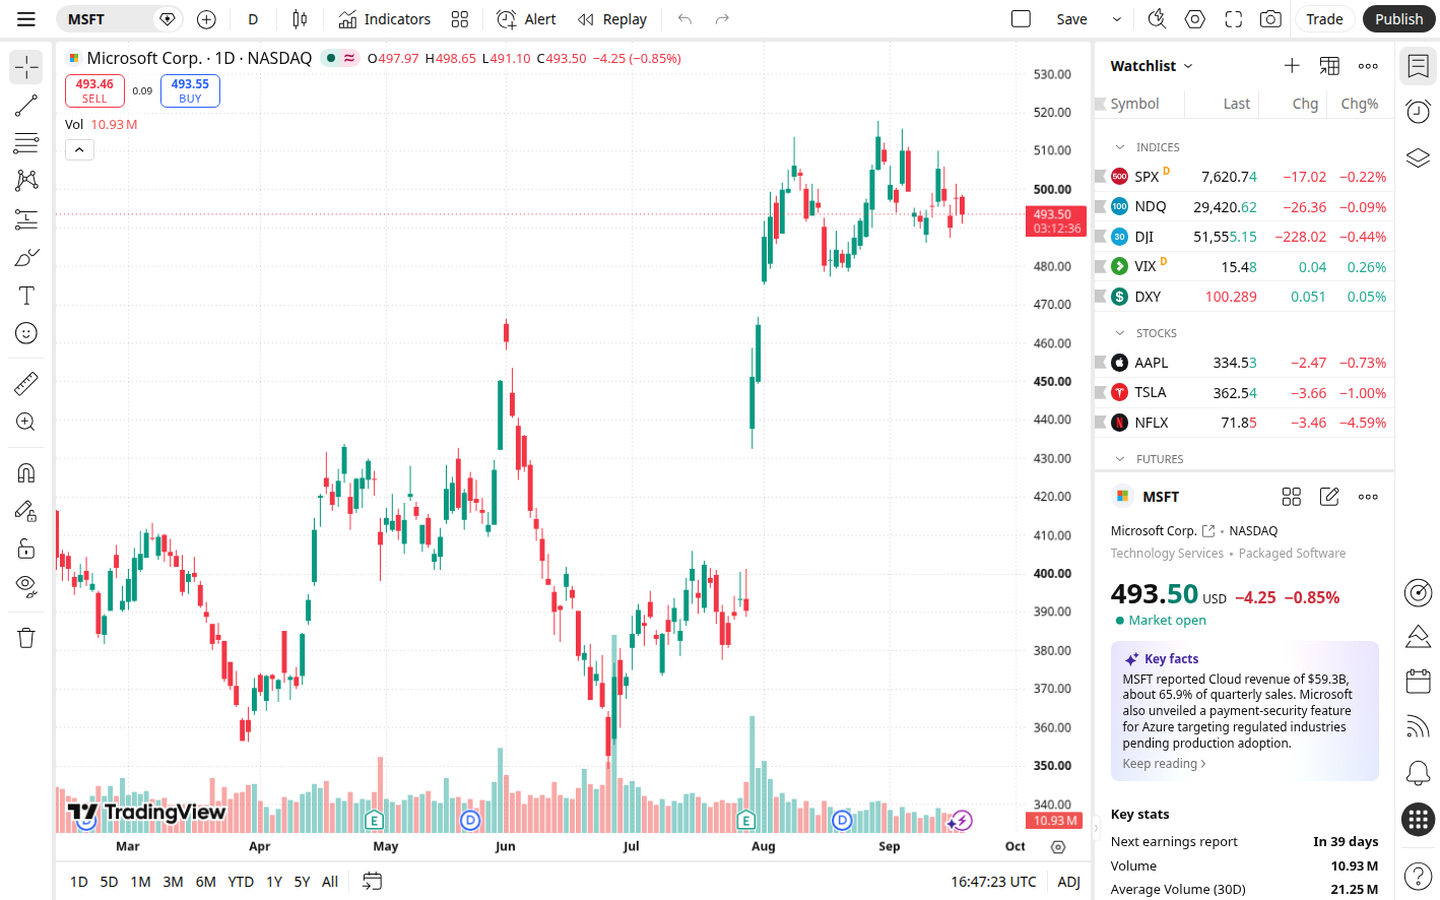Image resolution: width=1440 pixels, height=900 pixels.
Task: Activate the ruler measure tool
Action: (26, 383)
